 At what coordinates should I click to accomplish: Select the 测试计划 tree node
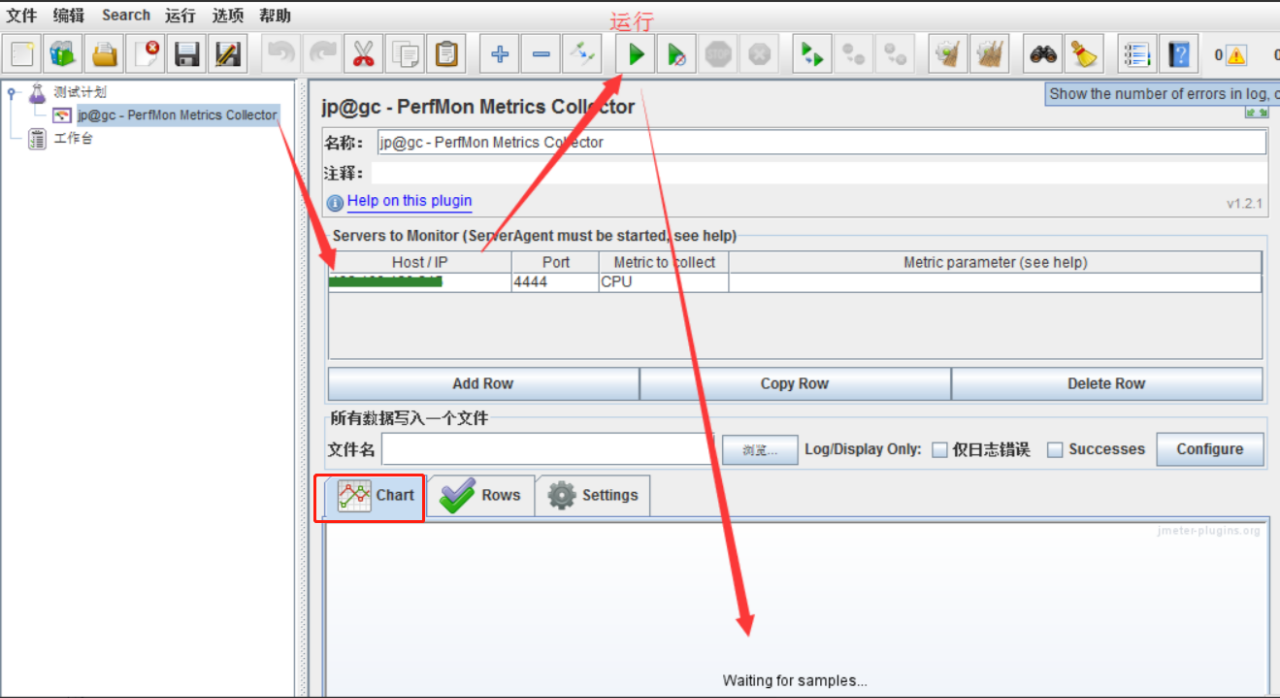[x=80, y=92]
